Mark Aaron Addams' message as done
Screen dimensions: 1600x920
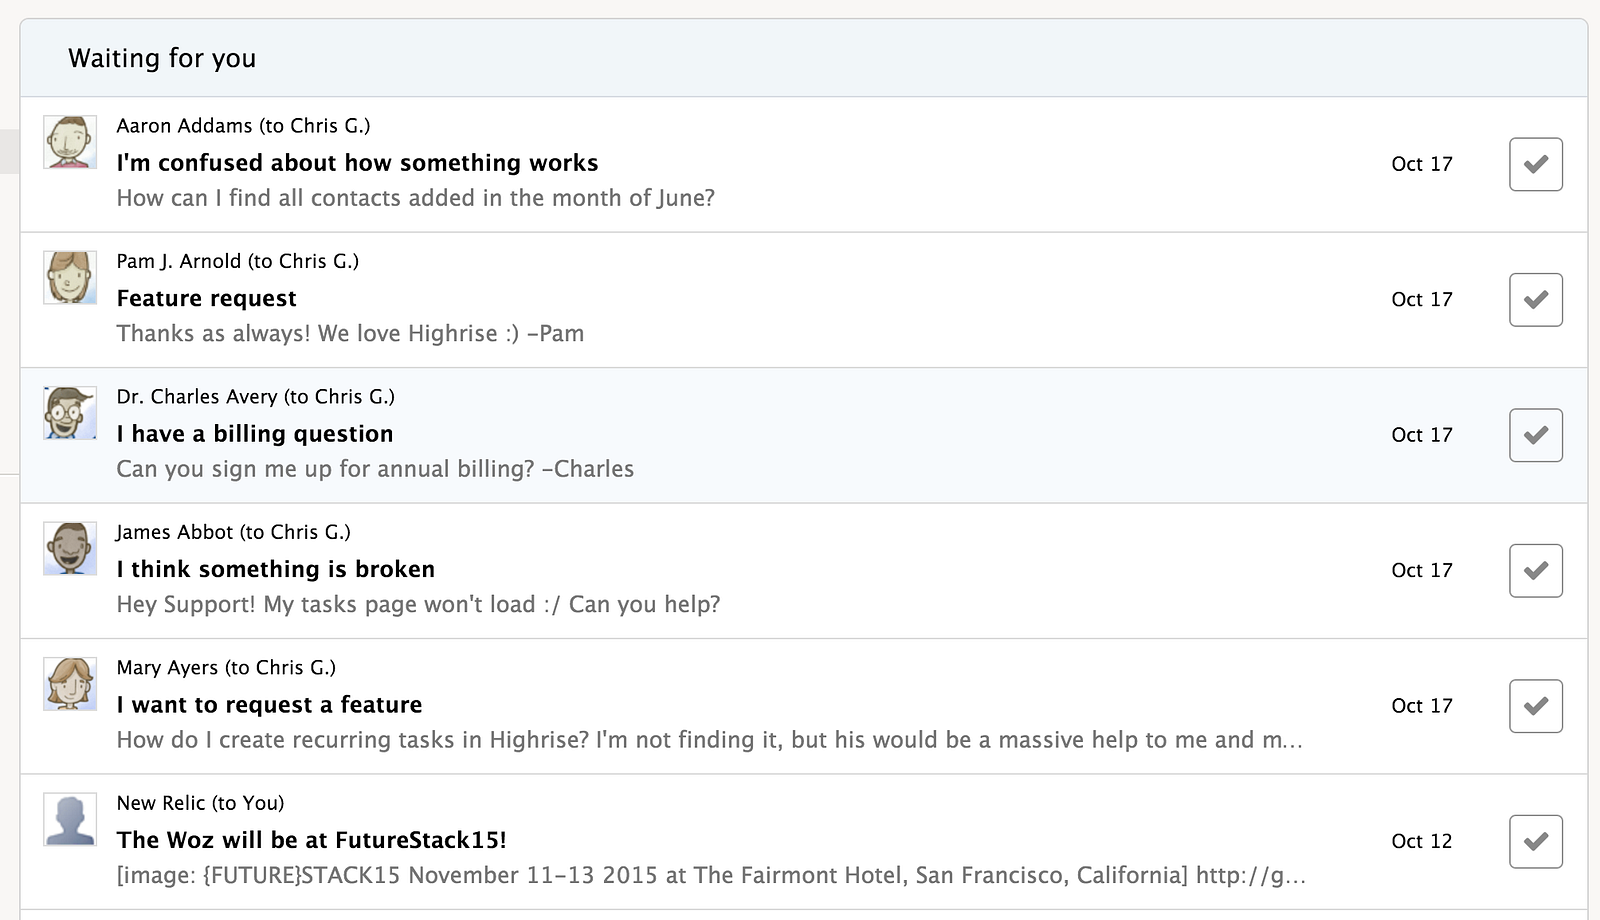pos(1535,164)
